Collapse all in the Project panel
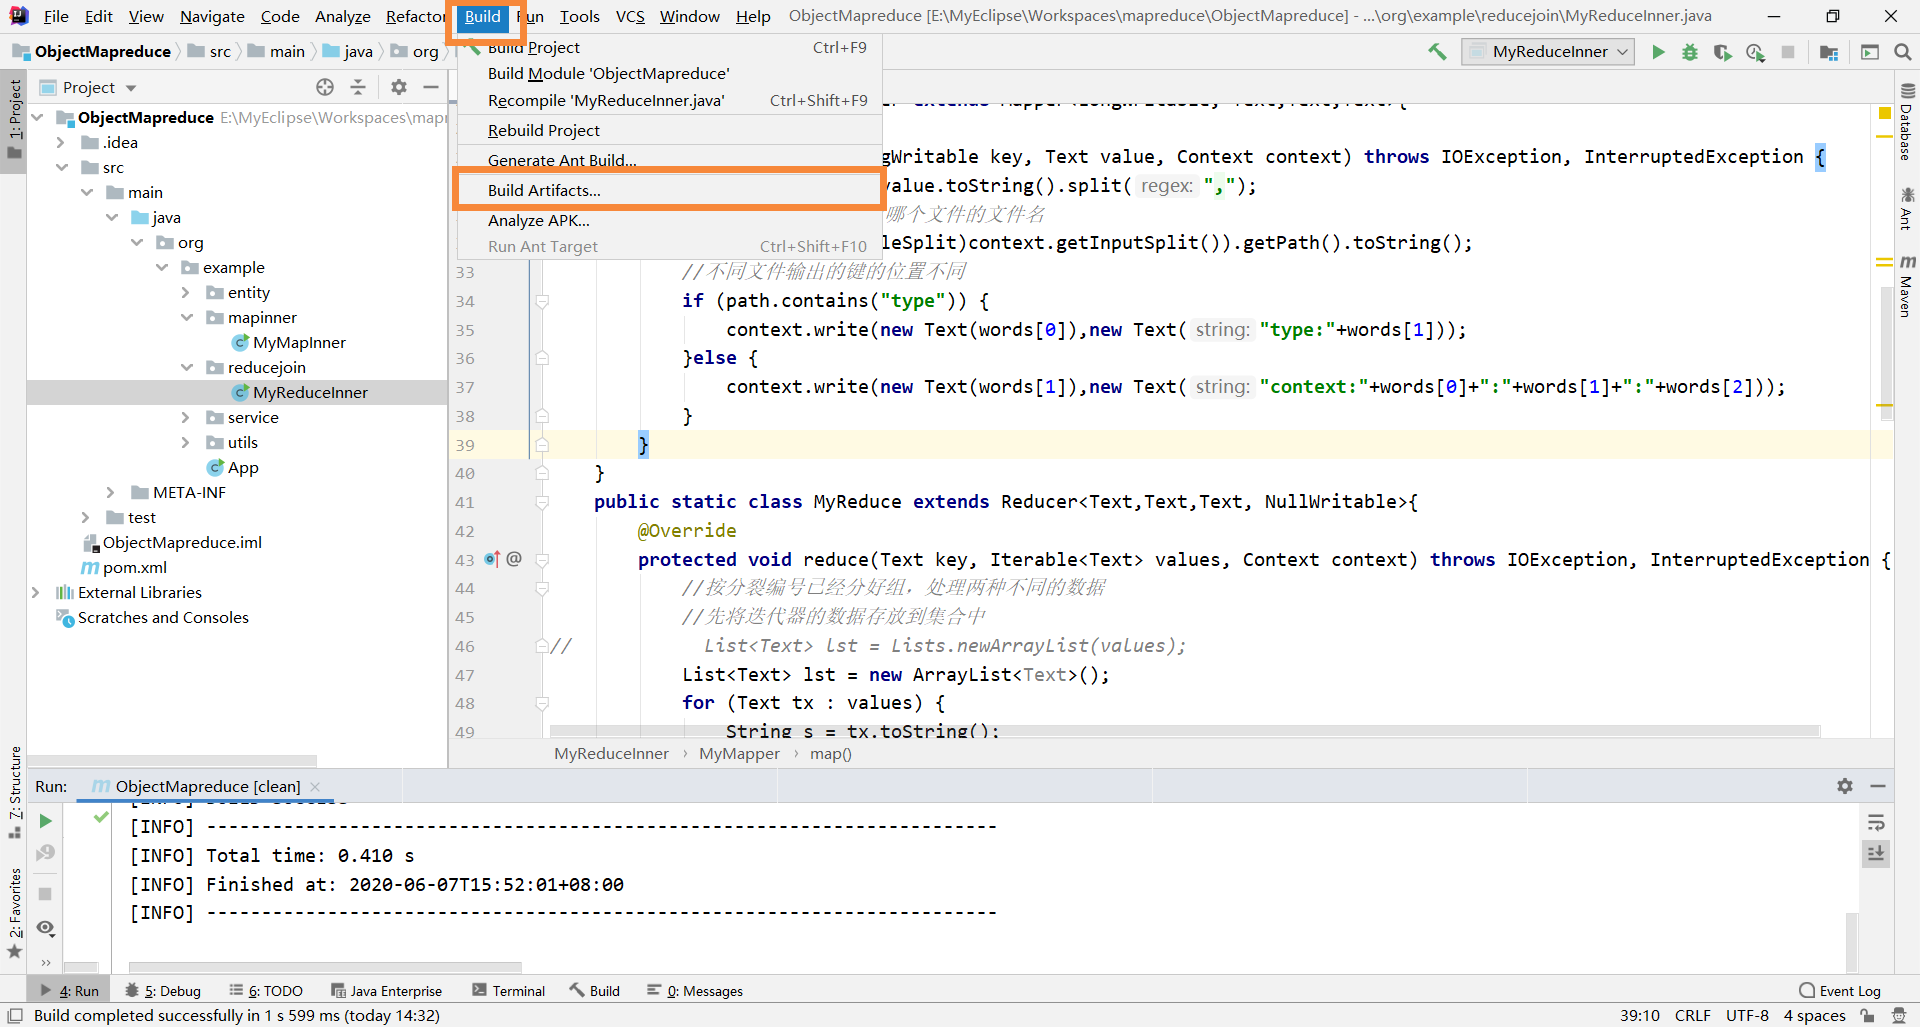This screenshot has width=1920, height=1027. tap(358, 87)
